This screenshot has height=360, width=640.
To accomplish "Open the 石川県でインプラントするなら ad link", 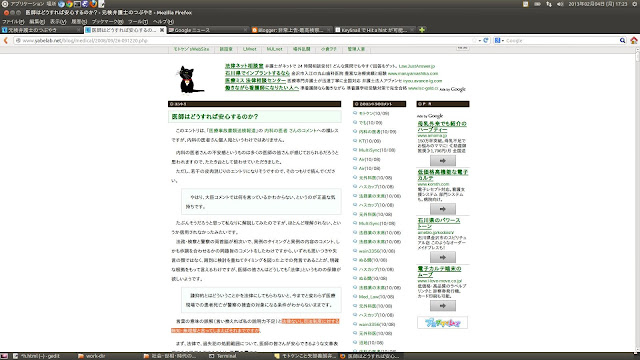I will (257, 73).
